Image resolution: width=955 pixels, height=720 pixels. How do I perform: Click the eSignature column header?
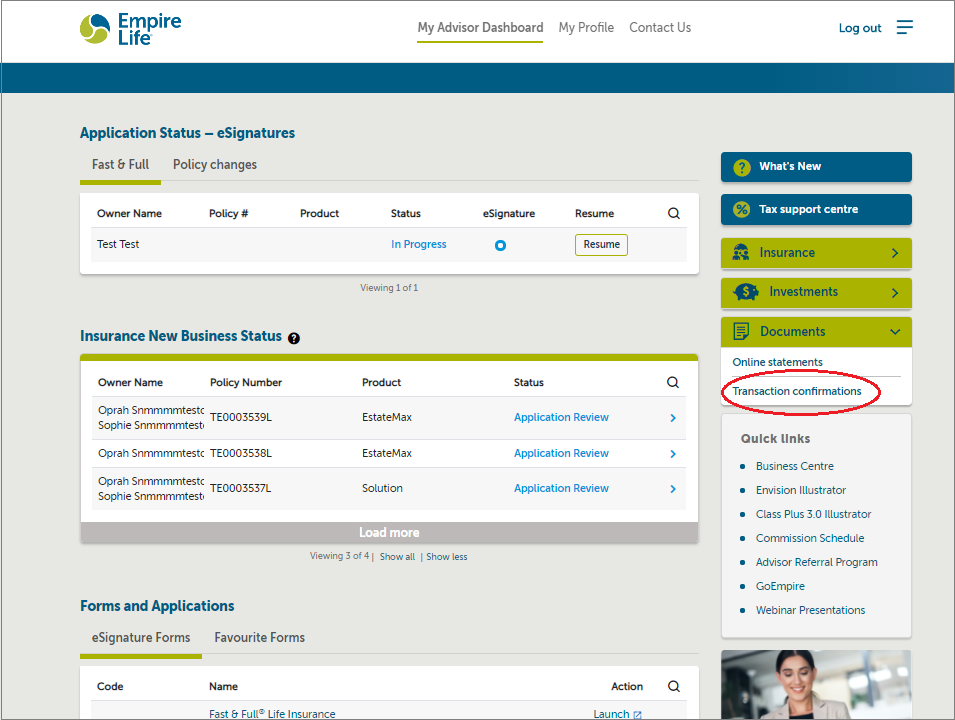(x=509, y=214)
